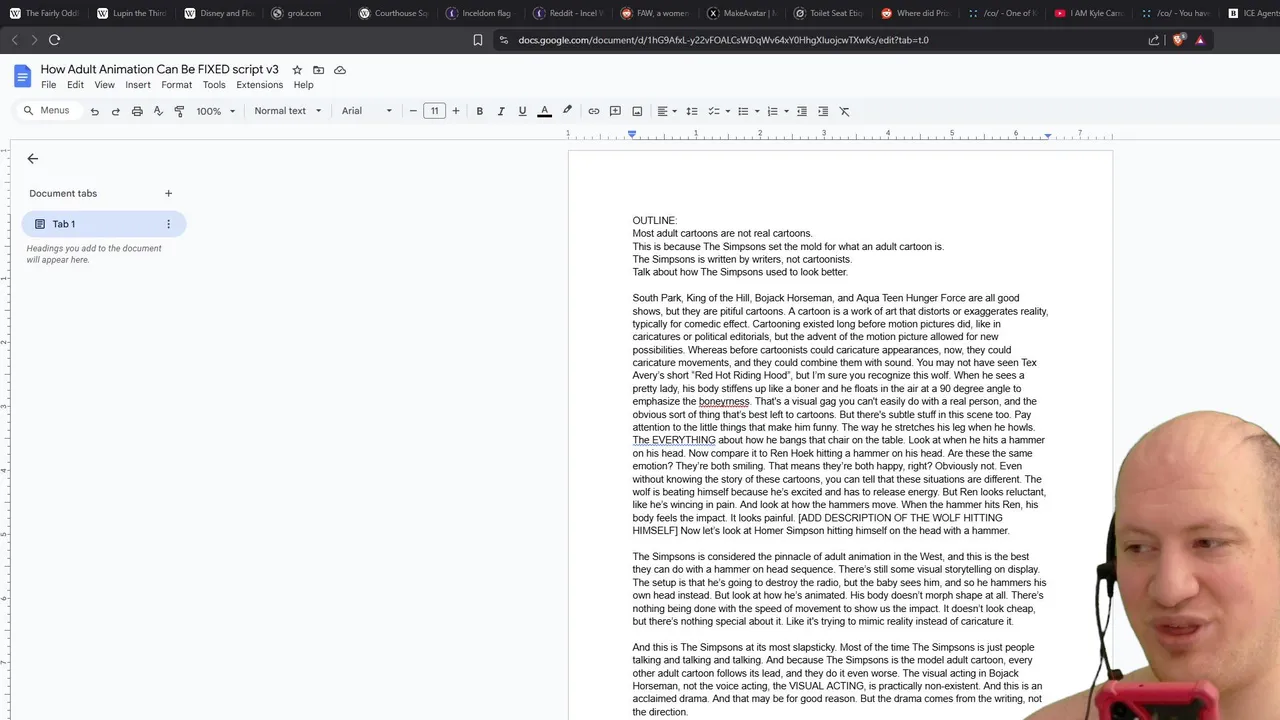Toggle italic formatting

tap(501, 111)
